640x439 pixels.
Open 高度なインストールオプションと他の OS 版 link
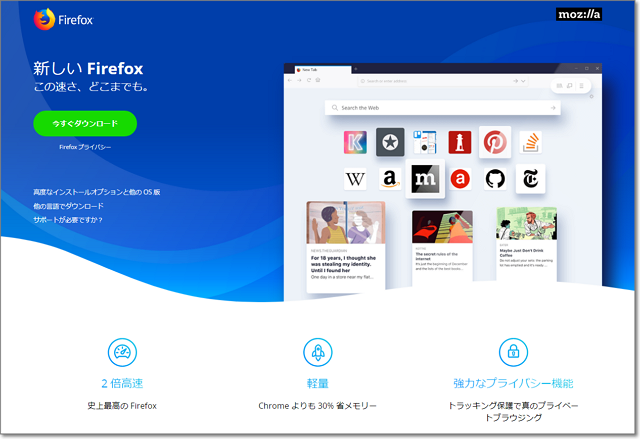click(96, 191)
